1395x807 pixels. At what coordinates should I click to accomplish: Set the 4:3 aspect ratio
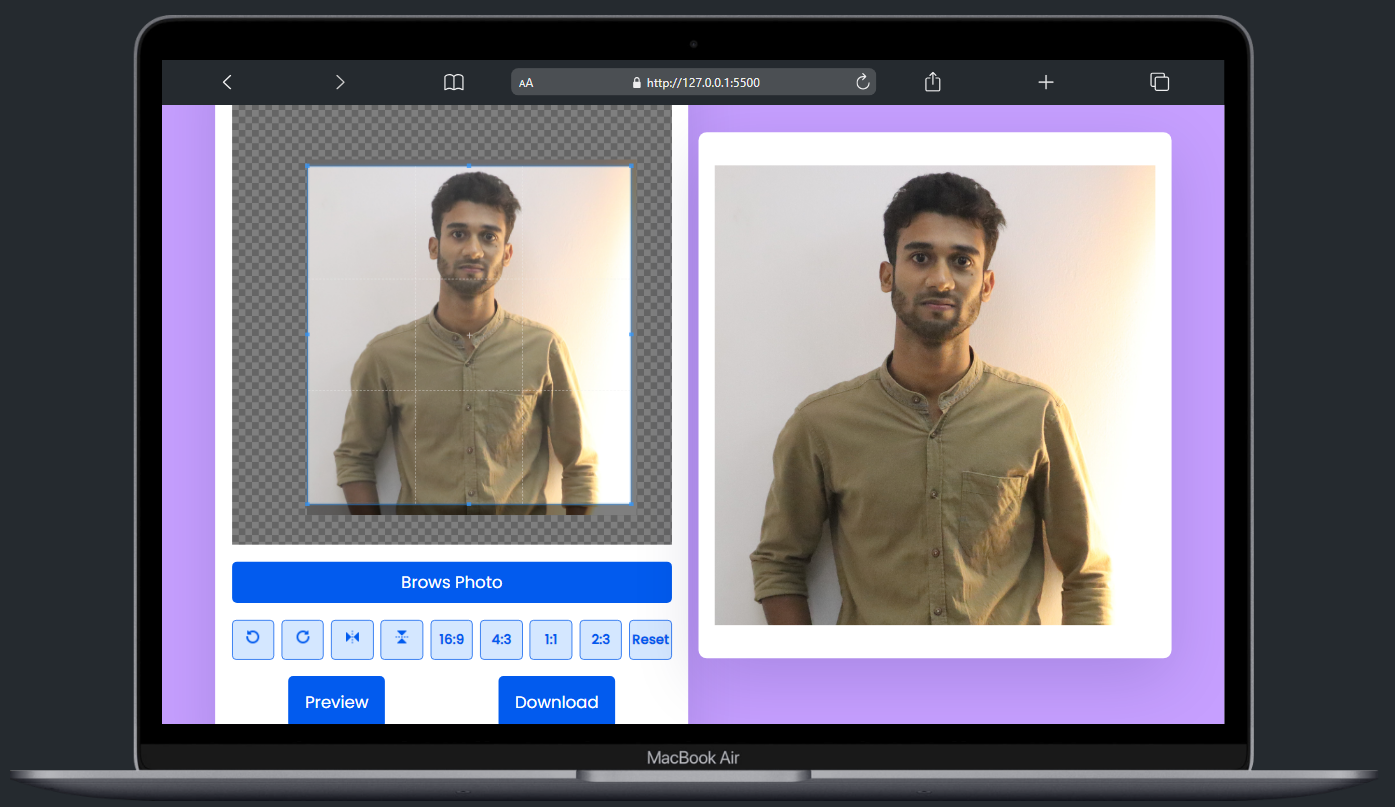point(501,639)
